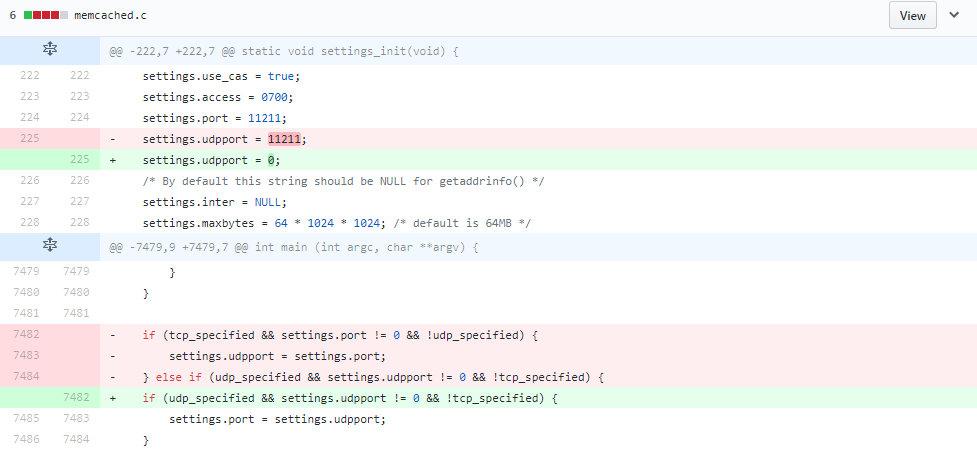Select removed line number 225

[28, 138]
